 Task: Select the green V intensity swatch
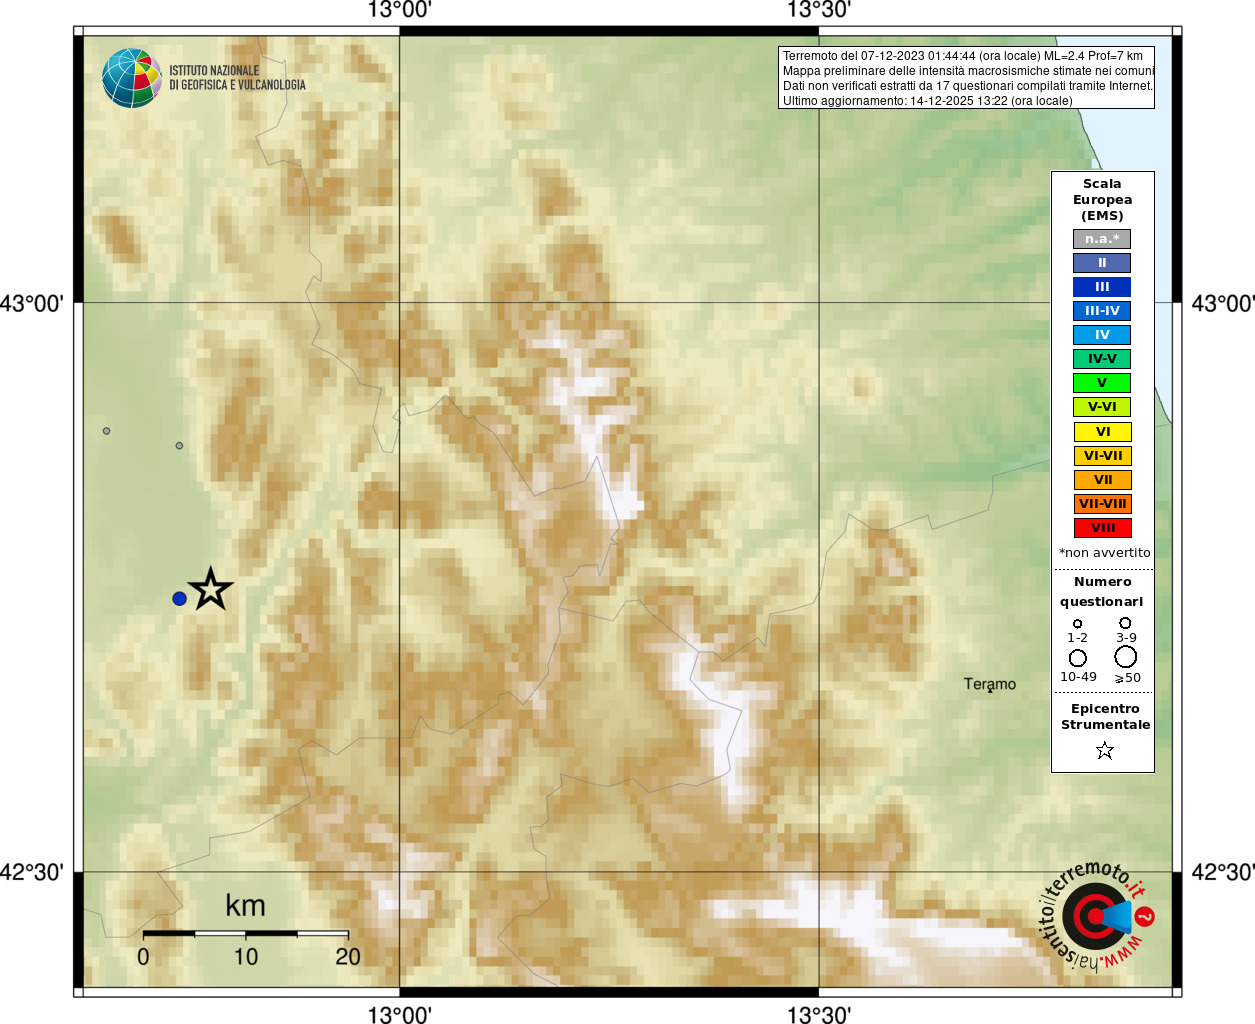pyautogui.click(x=1102, y=383)
